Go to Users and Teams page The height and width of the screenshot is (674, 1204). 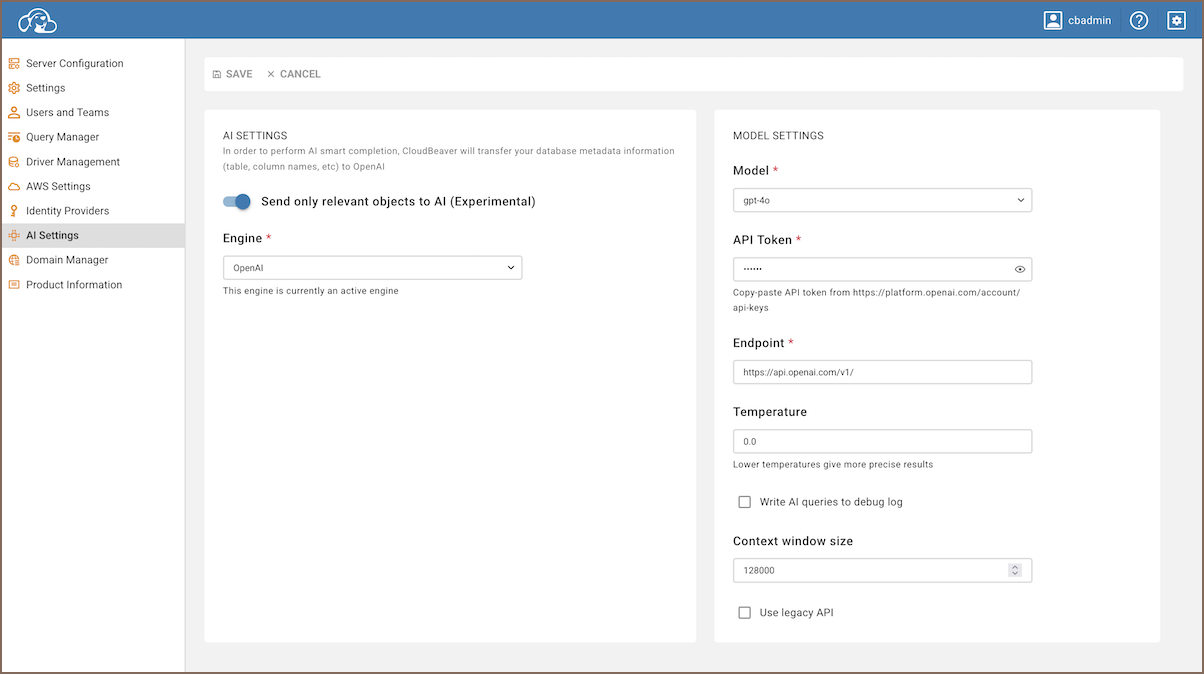pos(67,112)
